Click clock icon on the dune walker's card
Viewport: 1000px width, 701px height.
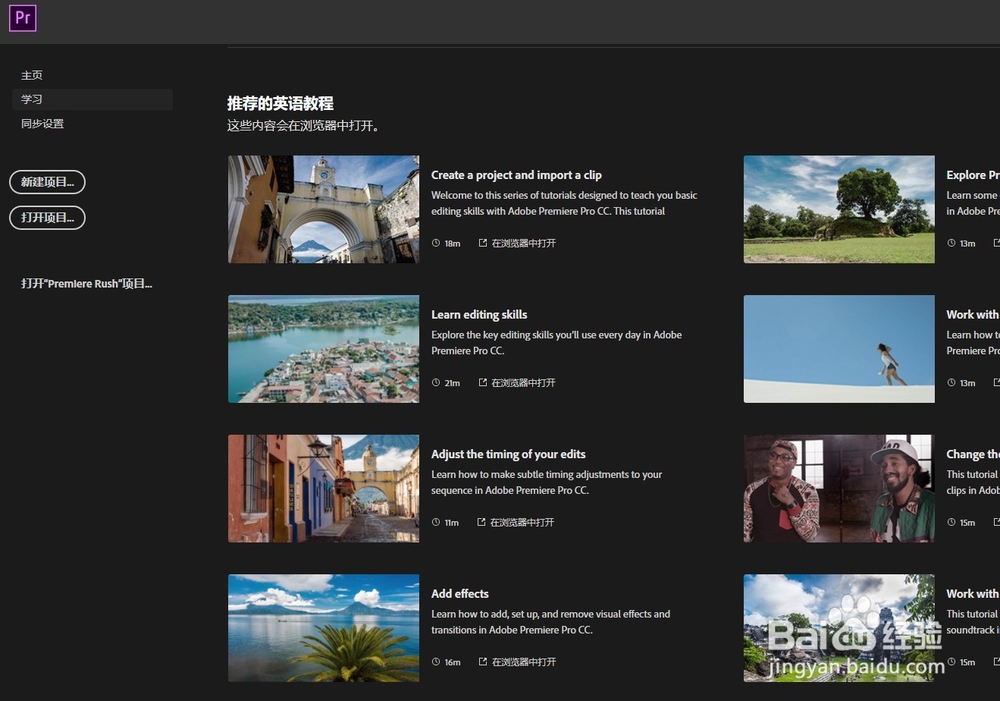pyautogui.click(x=951, y=383)
